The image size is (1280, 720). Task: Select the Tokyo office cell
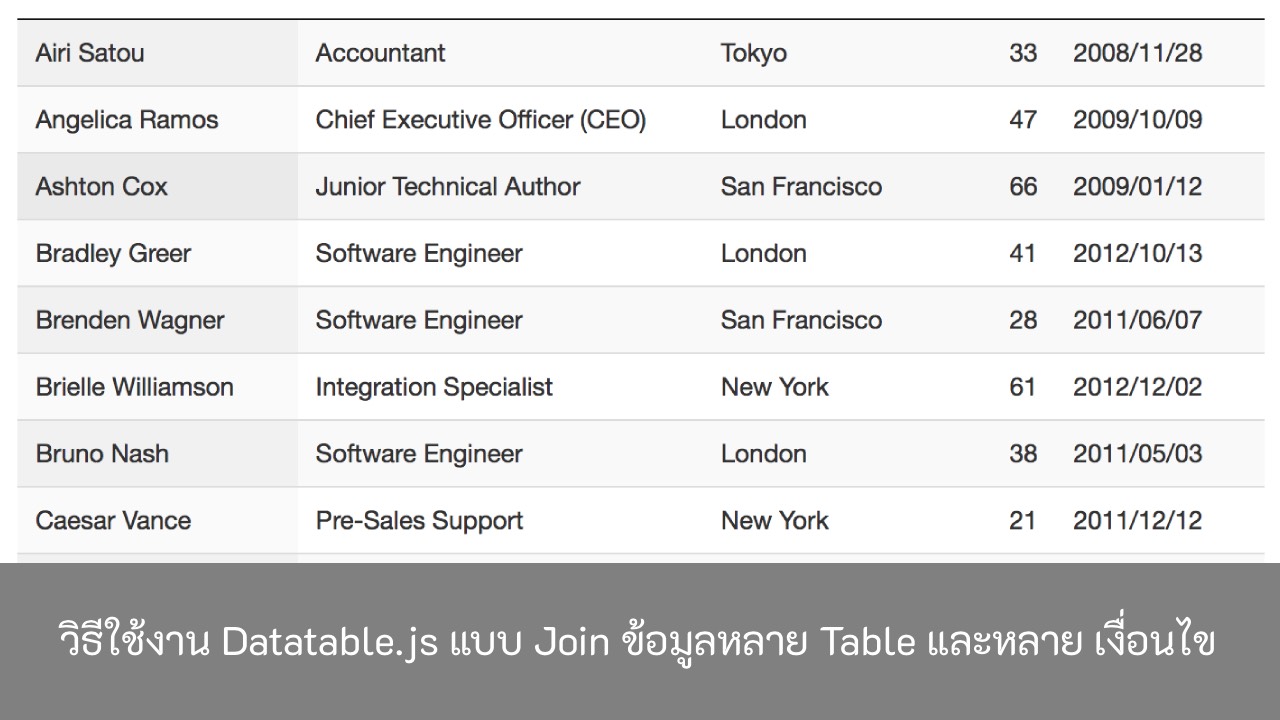[830, 53]
